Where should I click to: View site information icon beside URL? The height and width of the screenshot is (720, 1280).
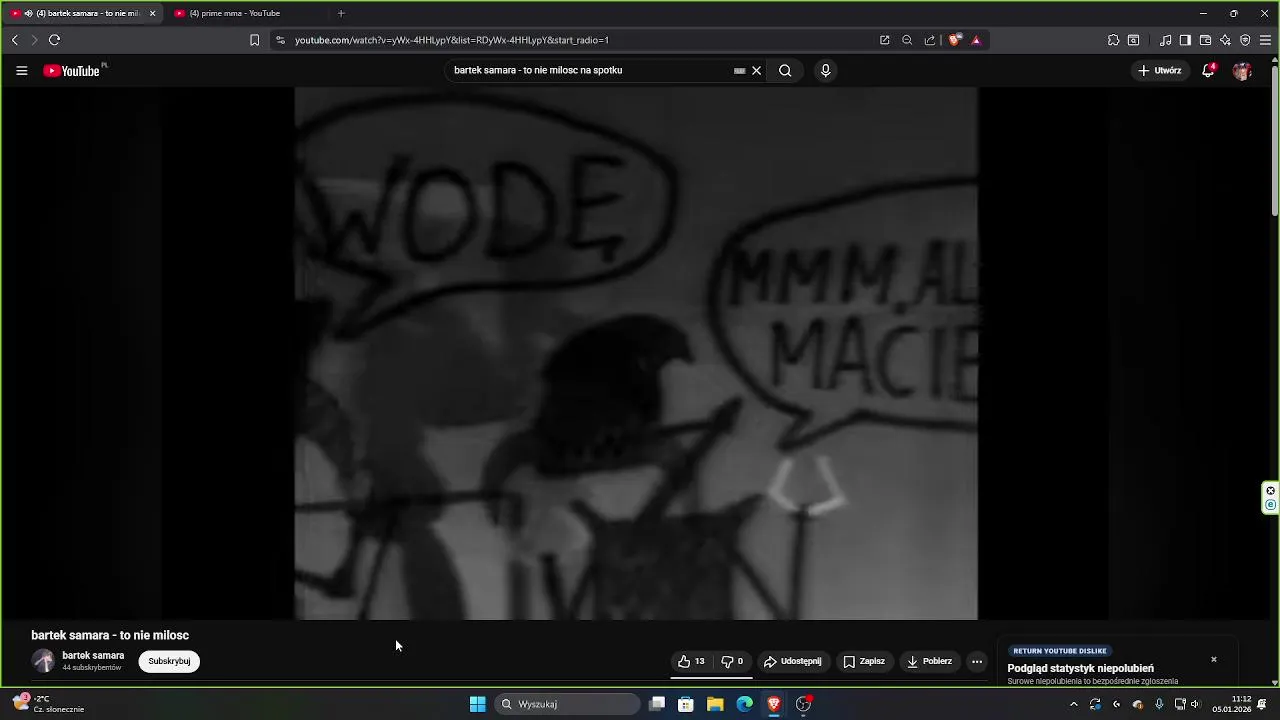click(x=280, y=40)
